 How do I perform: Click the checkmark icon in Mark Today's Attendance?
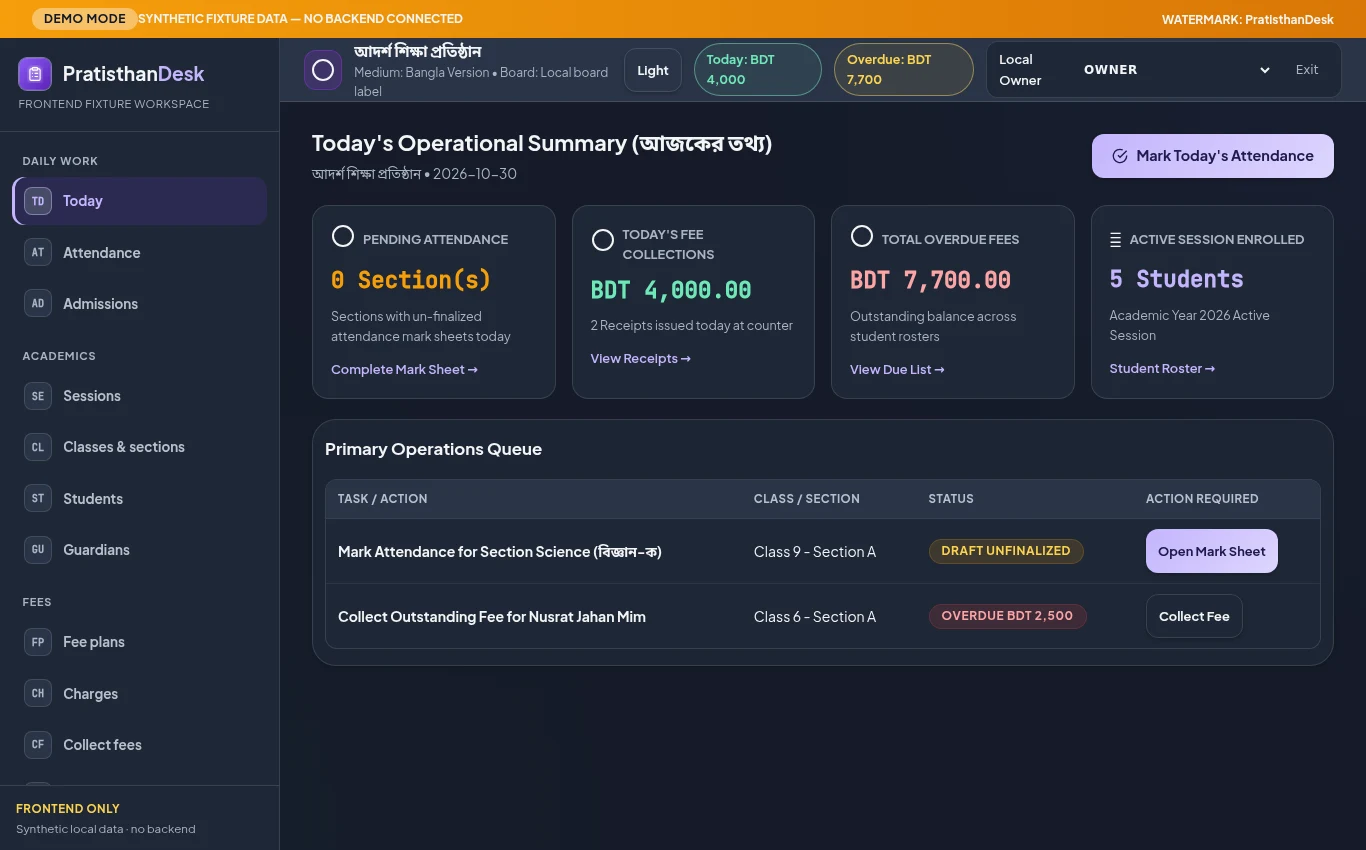tap(1120, 156)
